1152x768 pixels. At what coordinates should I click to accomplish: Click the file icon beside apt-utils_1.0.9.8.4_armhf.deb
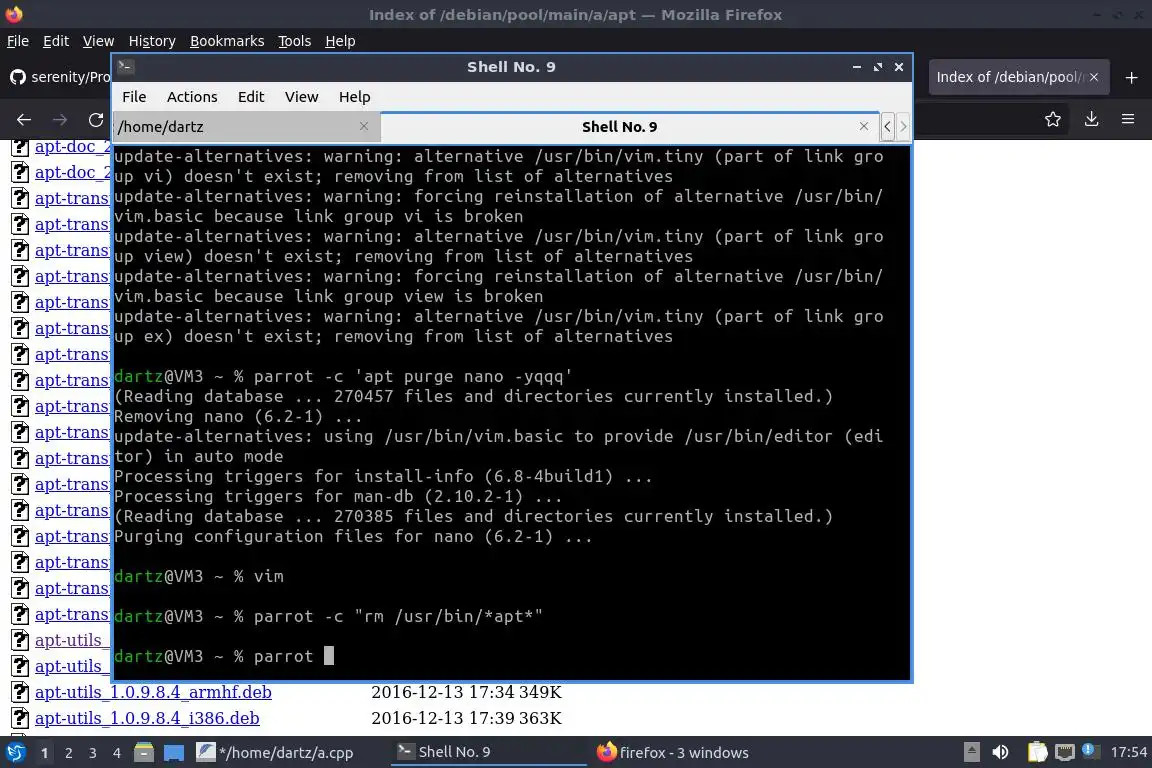coord(20,692)
